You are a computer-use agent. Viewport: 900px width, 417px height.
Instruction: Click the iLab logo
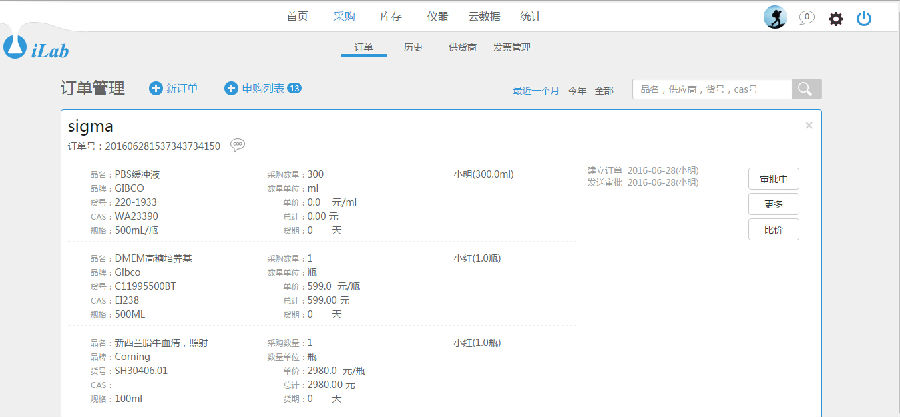pyautogui.click(x=36, y=48)
